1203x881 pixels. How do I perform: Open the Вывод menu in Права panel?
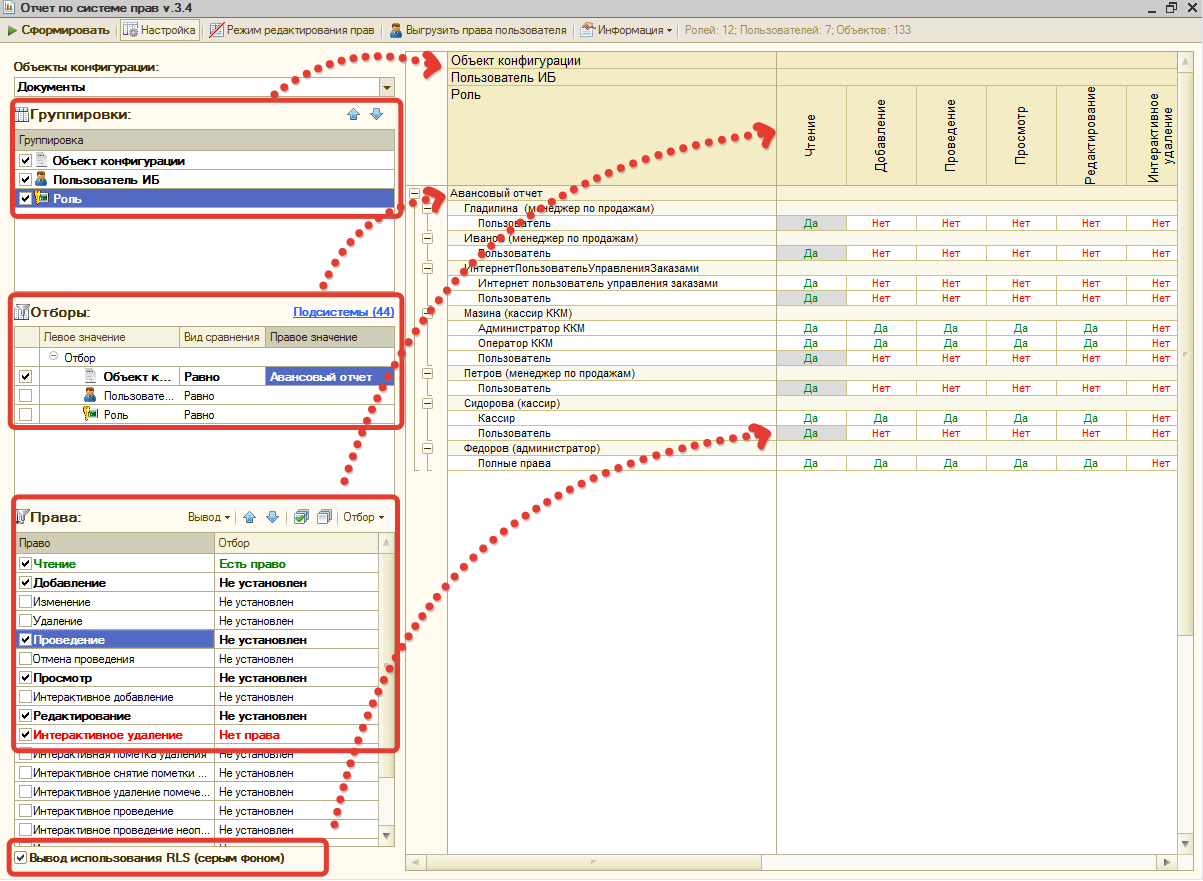(x=209, y=517)
